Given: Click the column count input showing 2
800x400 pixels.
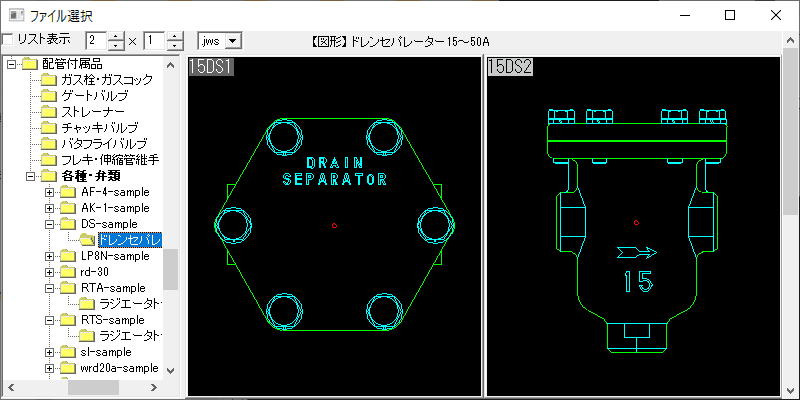Looking at the screenshot, I should (x=96, y=40).
